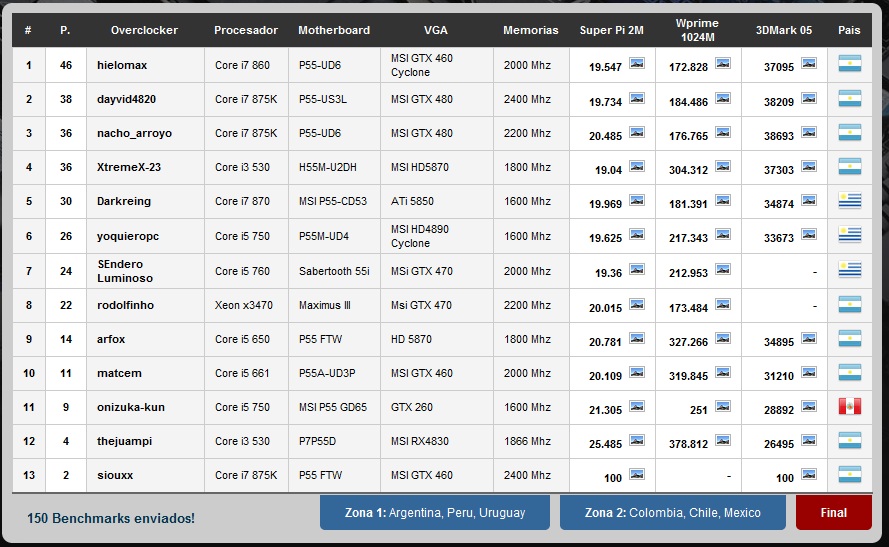Screen dimensions: 889x547
Task: Open nacho_arroyo's Super Pi 20.485 image icon
Action: coord(637,133)
